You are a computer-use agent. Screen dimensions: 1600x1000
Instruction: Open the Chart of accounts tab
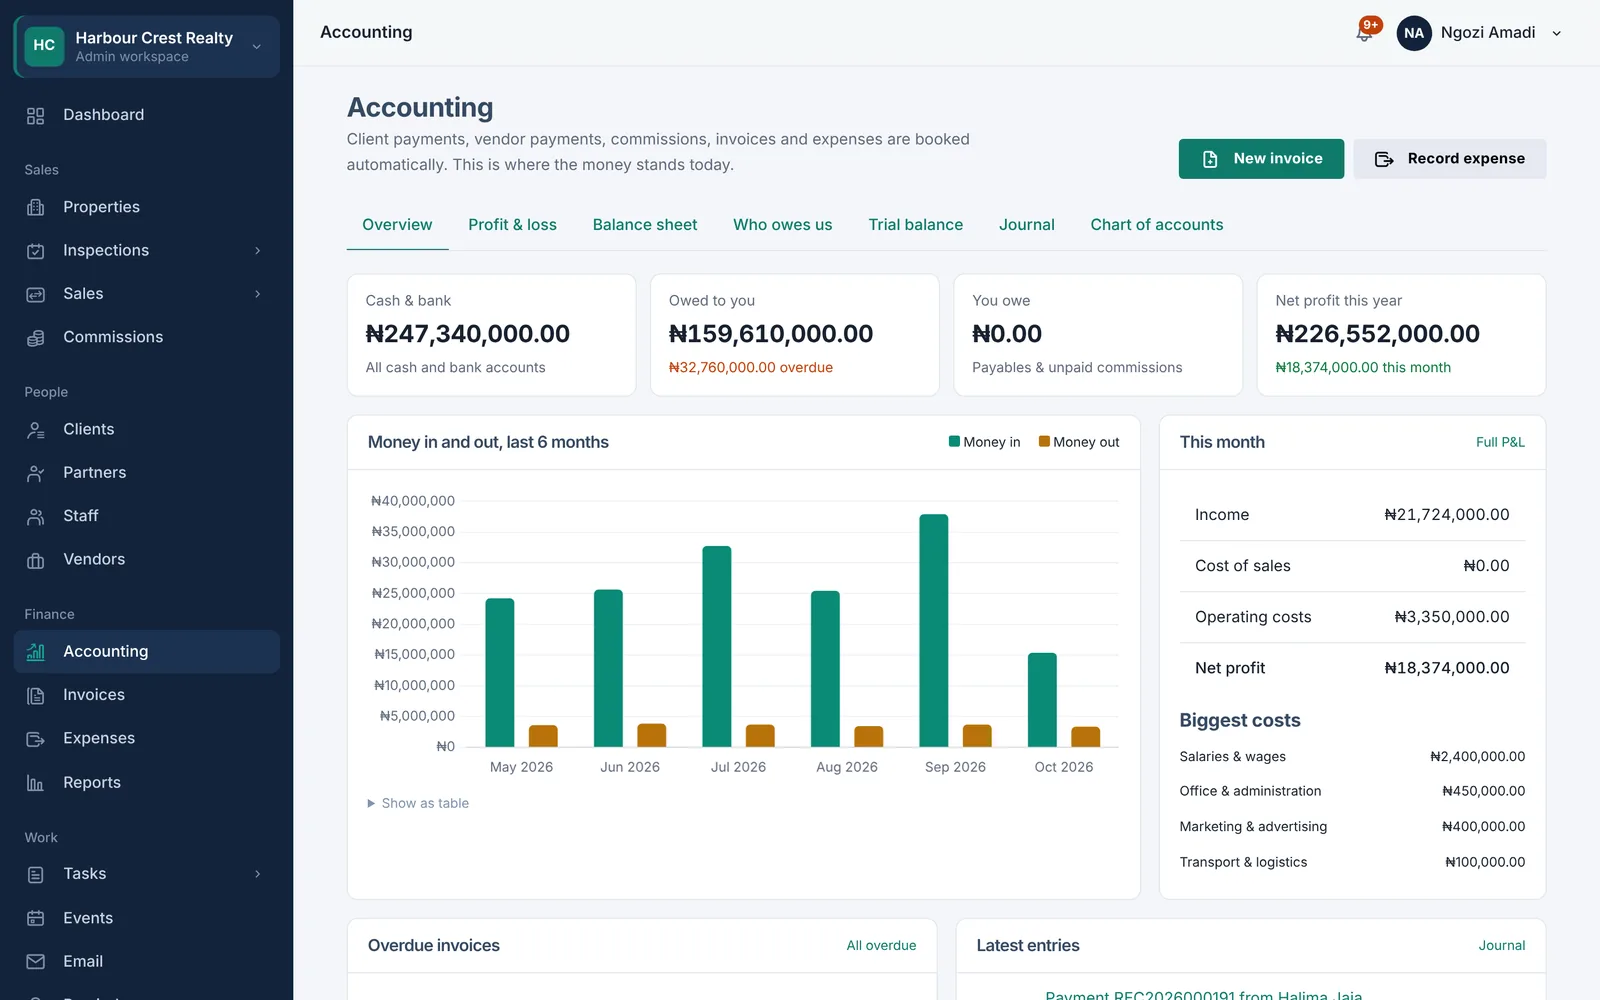[x=1157, y=225]
